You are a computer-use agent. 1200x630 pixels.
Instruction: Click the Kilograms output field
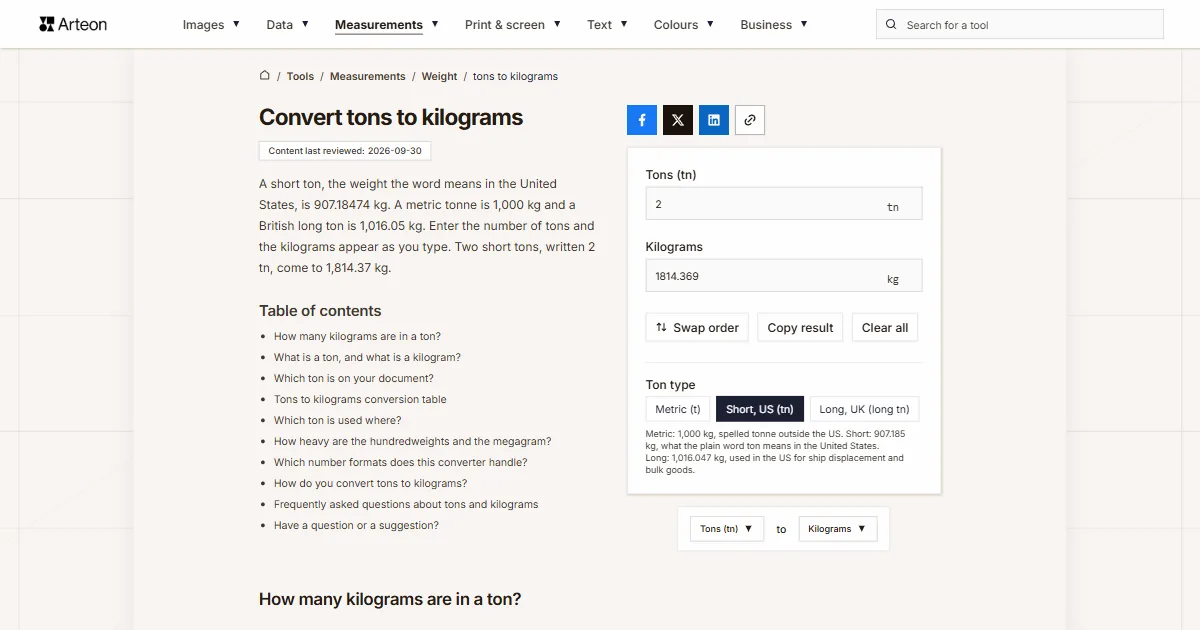tap(784, 276)
